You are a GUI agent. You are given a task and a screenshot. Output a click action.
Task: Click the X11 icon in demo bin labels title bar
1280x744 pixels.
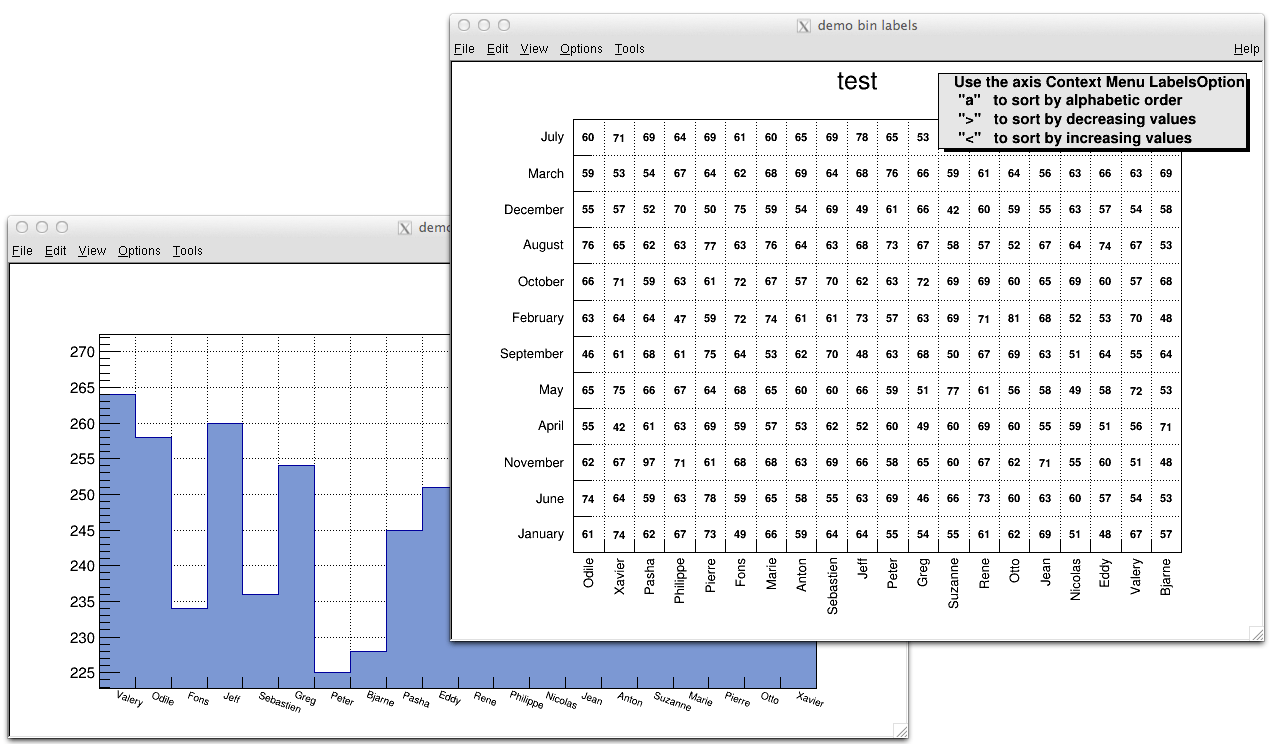803,25
